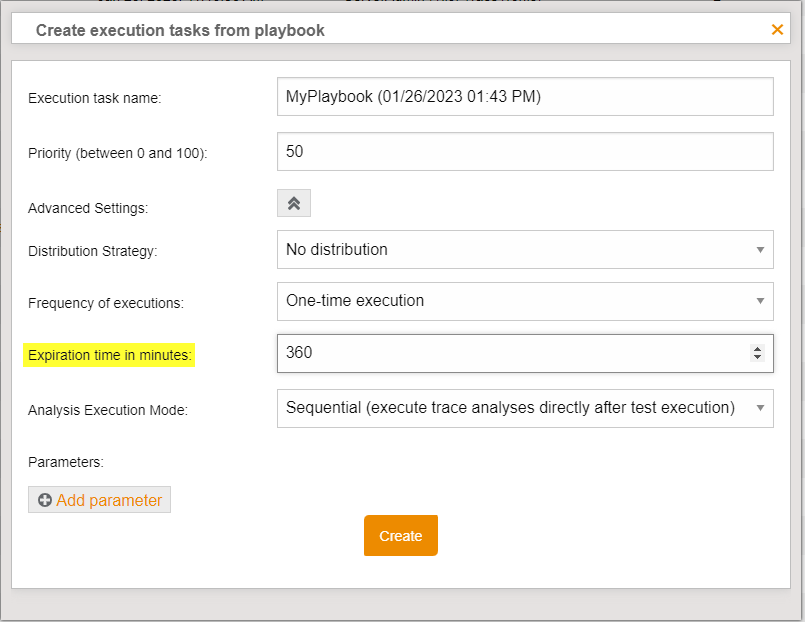Collapse Advanced Settings with double-chevron icon
The image size is (805, 622).
coord(294,203)
